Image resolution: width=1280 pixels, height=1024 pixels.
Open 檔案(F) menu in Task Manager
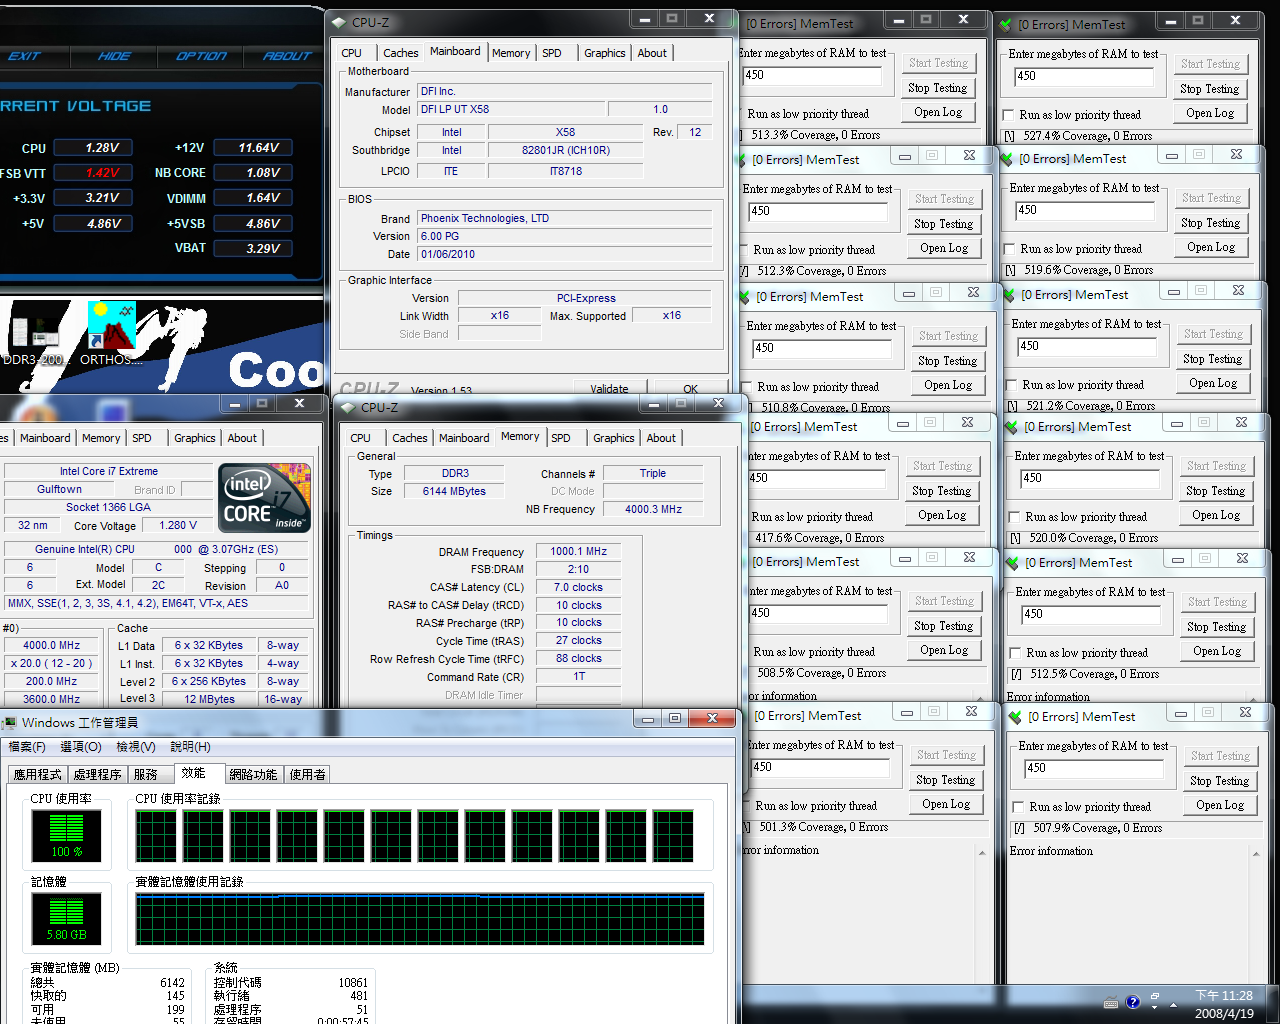click(x=28, y=747)
